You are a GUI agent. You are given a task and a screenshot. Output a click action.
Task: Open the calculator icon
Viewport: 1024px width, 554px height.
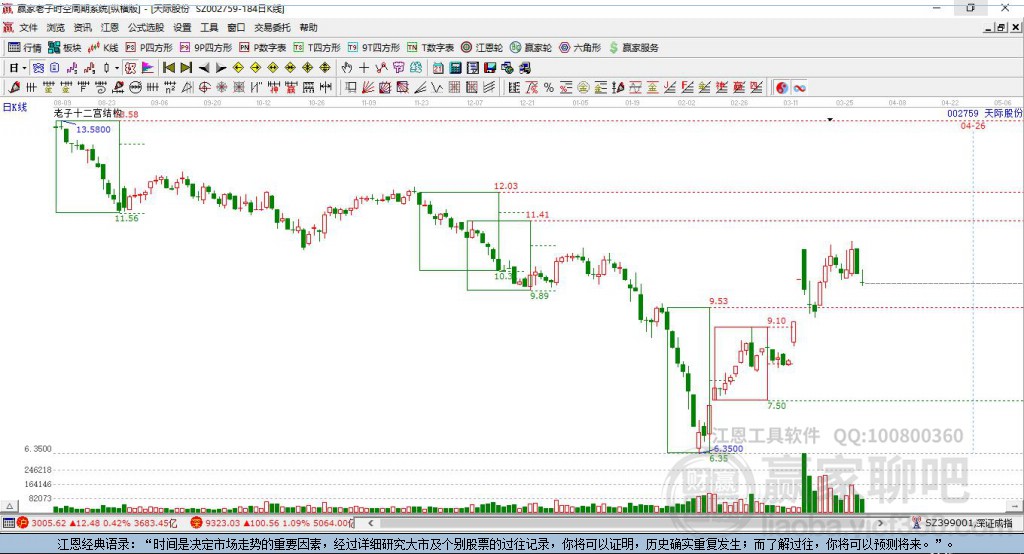[456, 68]
